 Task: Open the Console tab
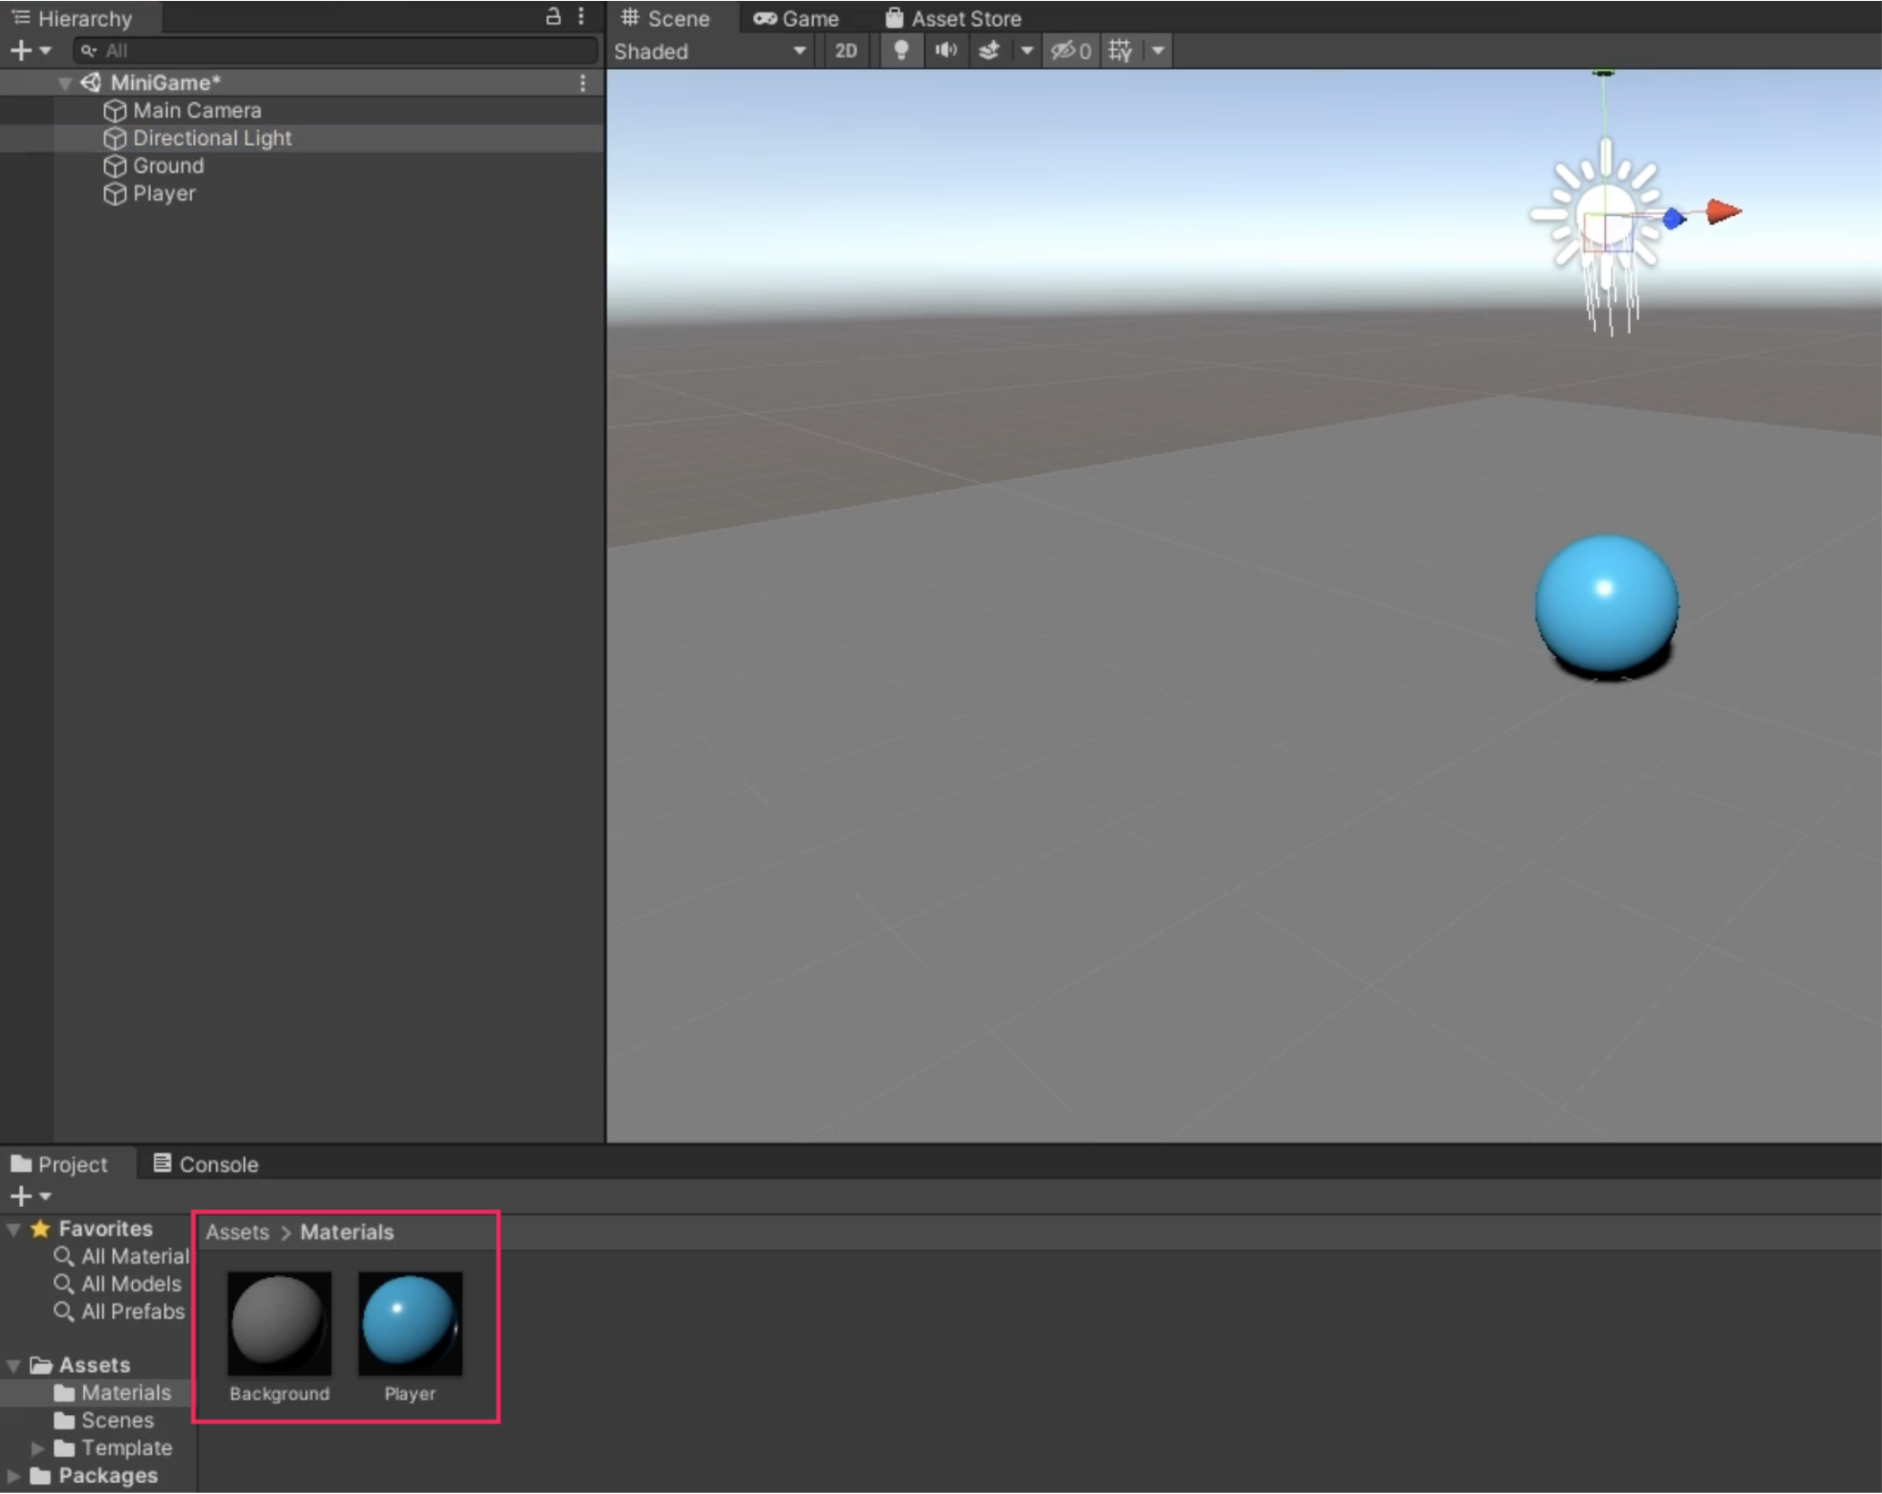pyautogui.click(x=205, y=1164)
